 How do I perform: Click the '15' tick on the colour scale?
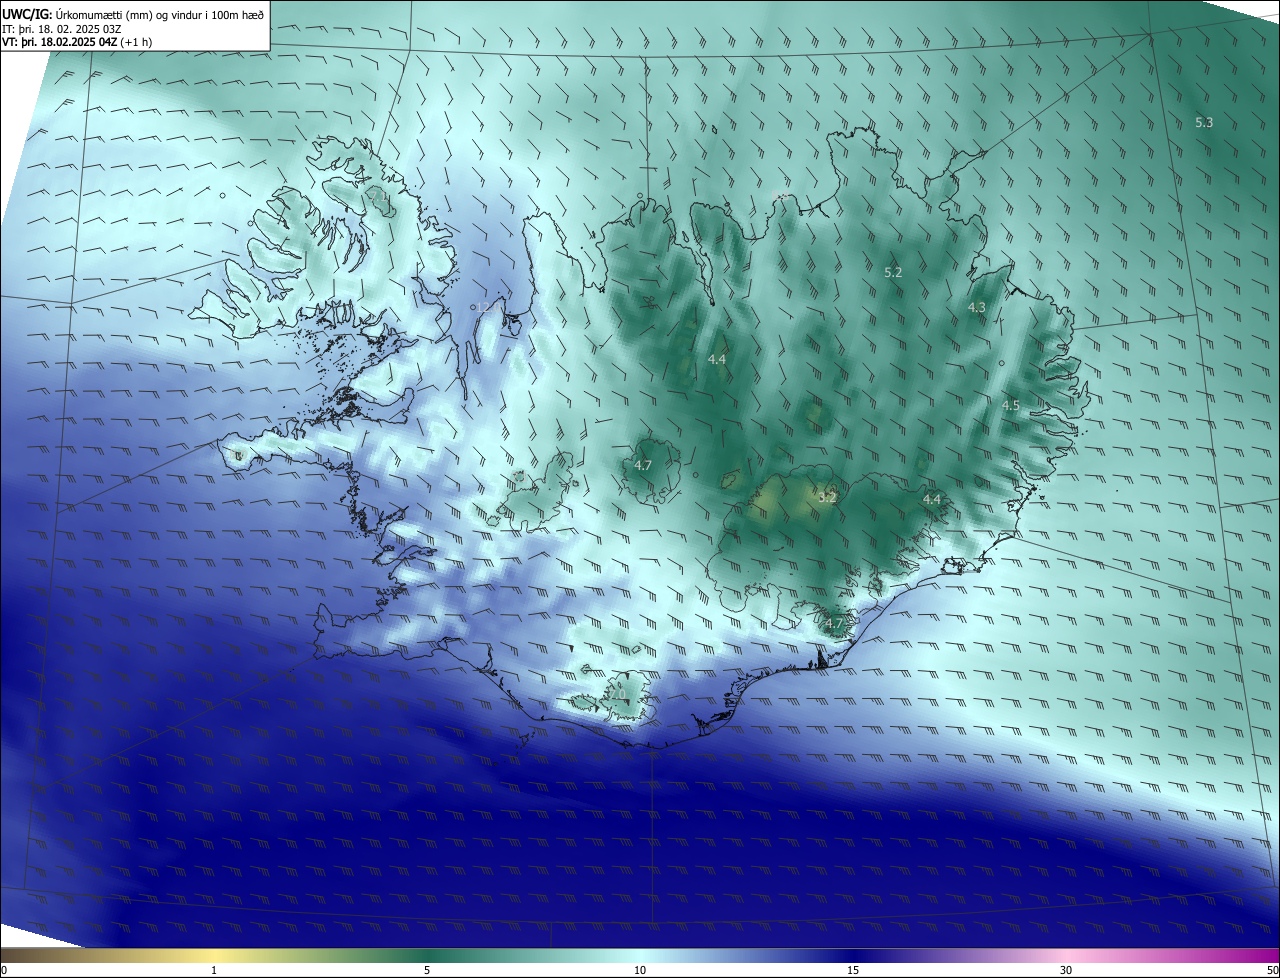coord(853,970)
